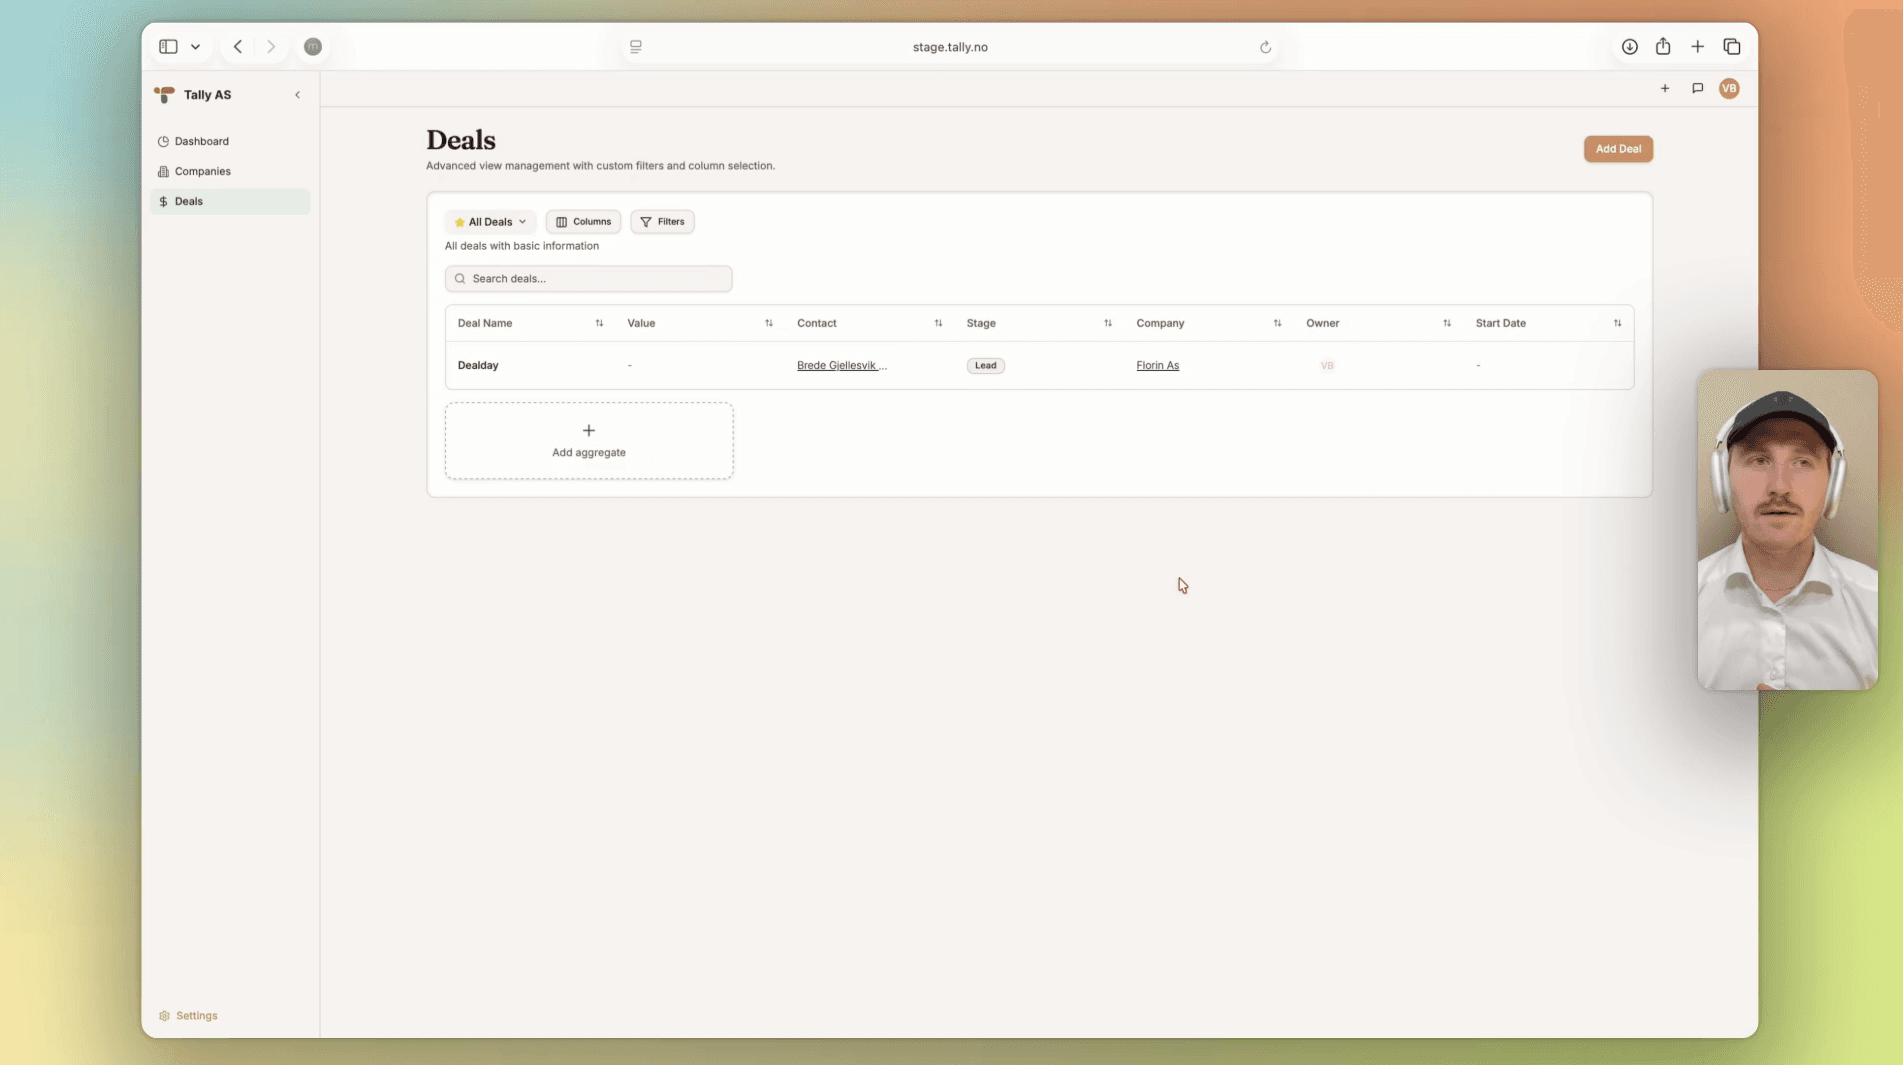
Task: Open the Columns selector button
Action: (x=583, y=222)
